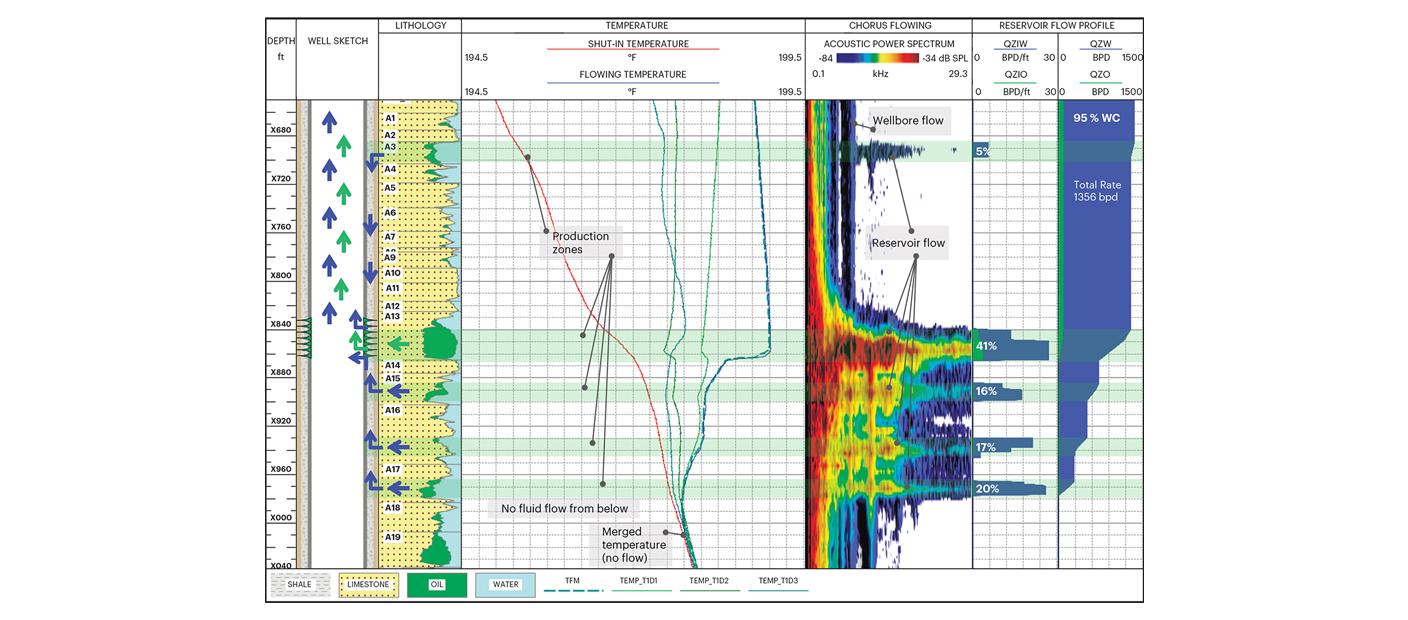Viewport: 1408px width, 620px height.
Task: Click the TFM dashed line legend
Action: click(x=573, y=586)
